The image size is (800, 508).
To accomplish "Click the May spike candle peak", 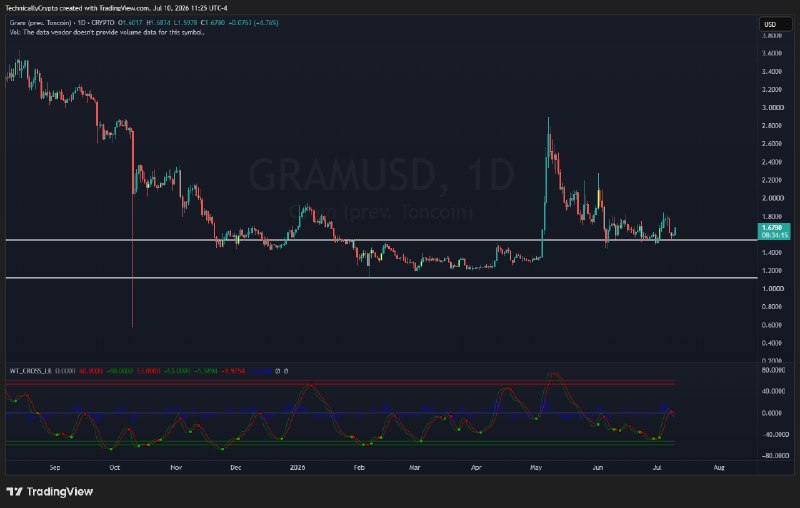I will pos(548,122).
